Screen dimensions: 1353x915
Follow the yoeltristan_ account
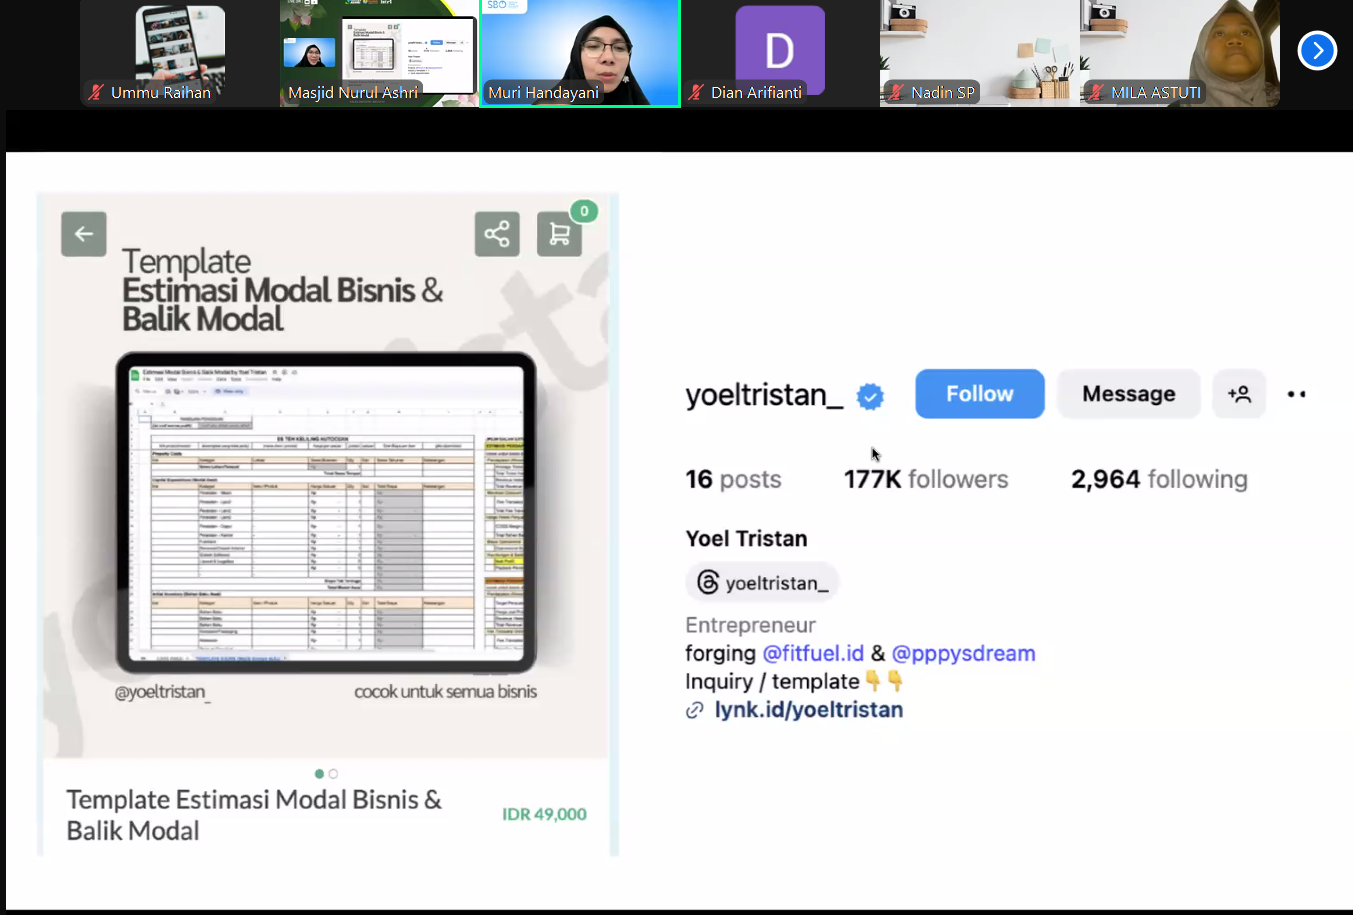979,394
